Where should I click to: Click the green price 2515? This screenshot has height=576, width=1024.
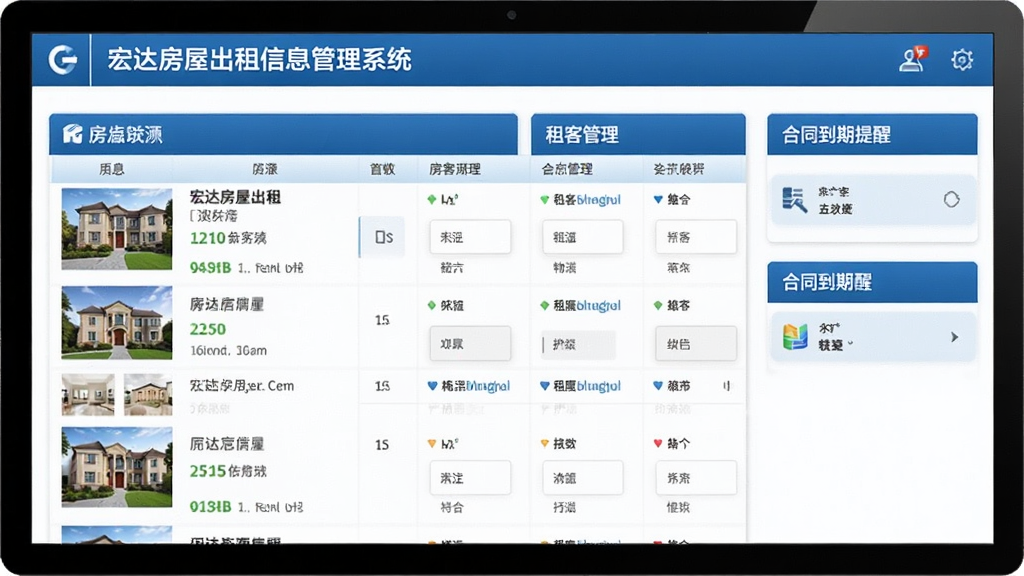[x=208, y=471]
